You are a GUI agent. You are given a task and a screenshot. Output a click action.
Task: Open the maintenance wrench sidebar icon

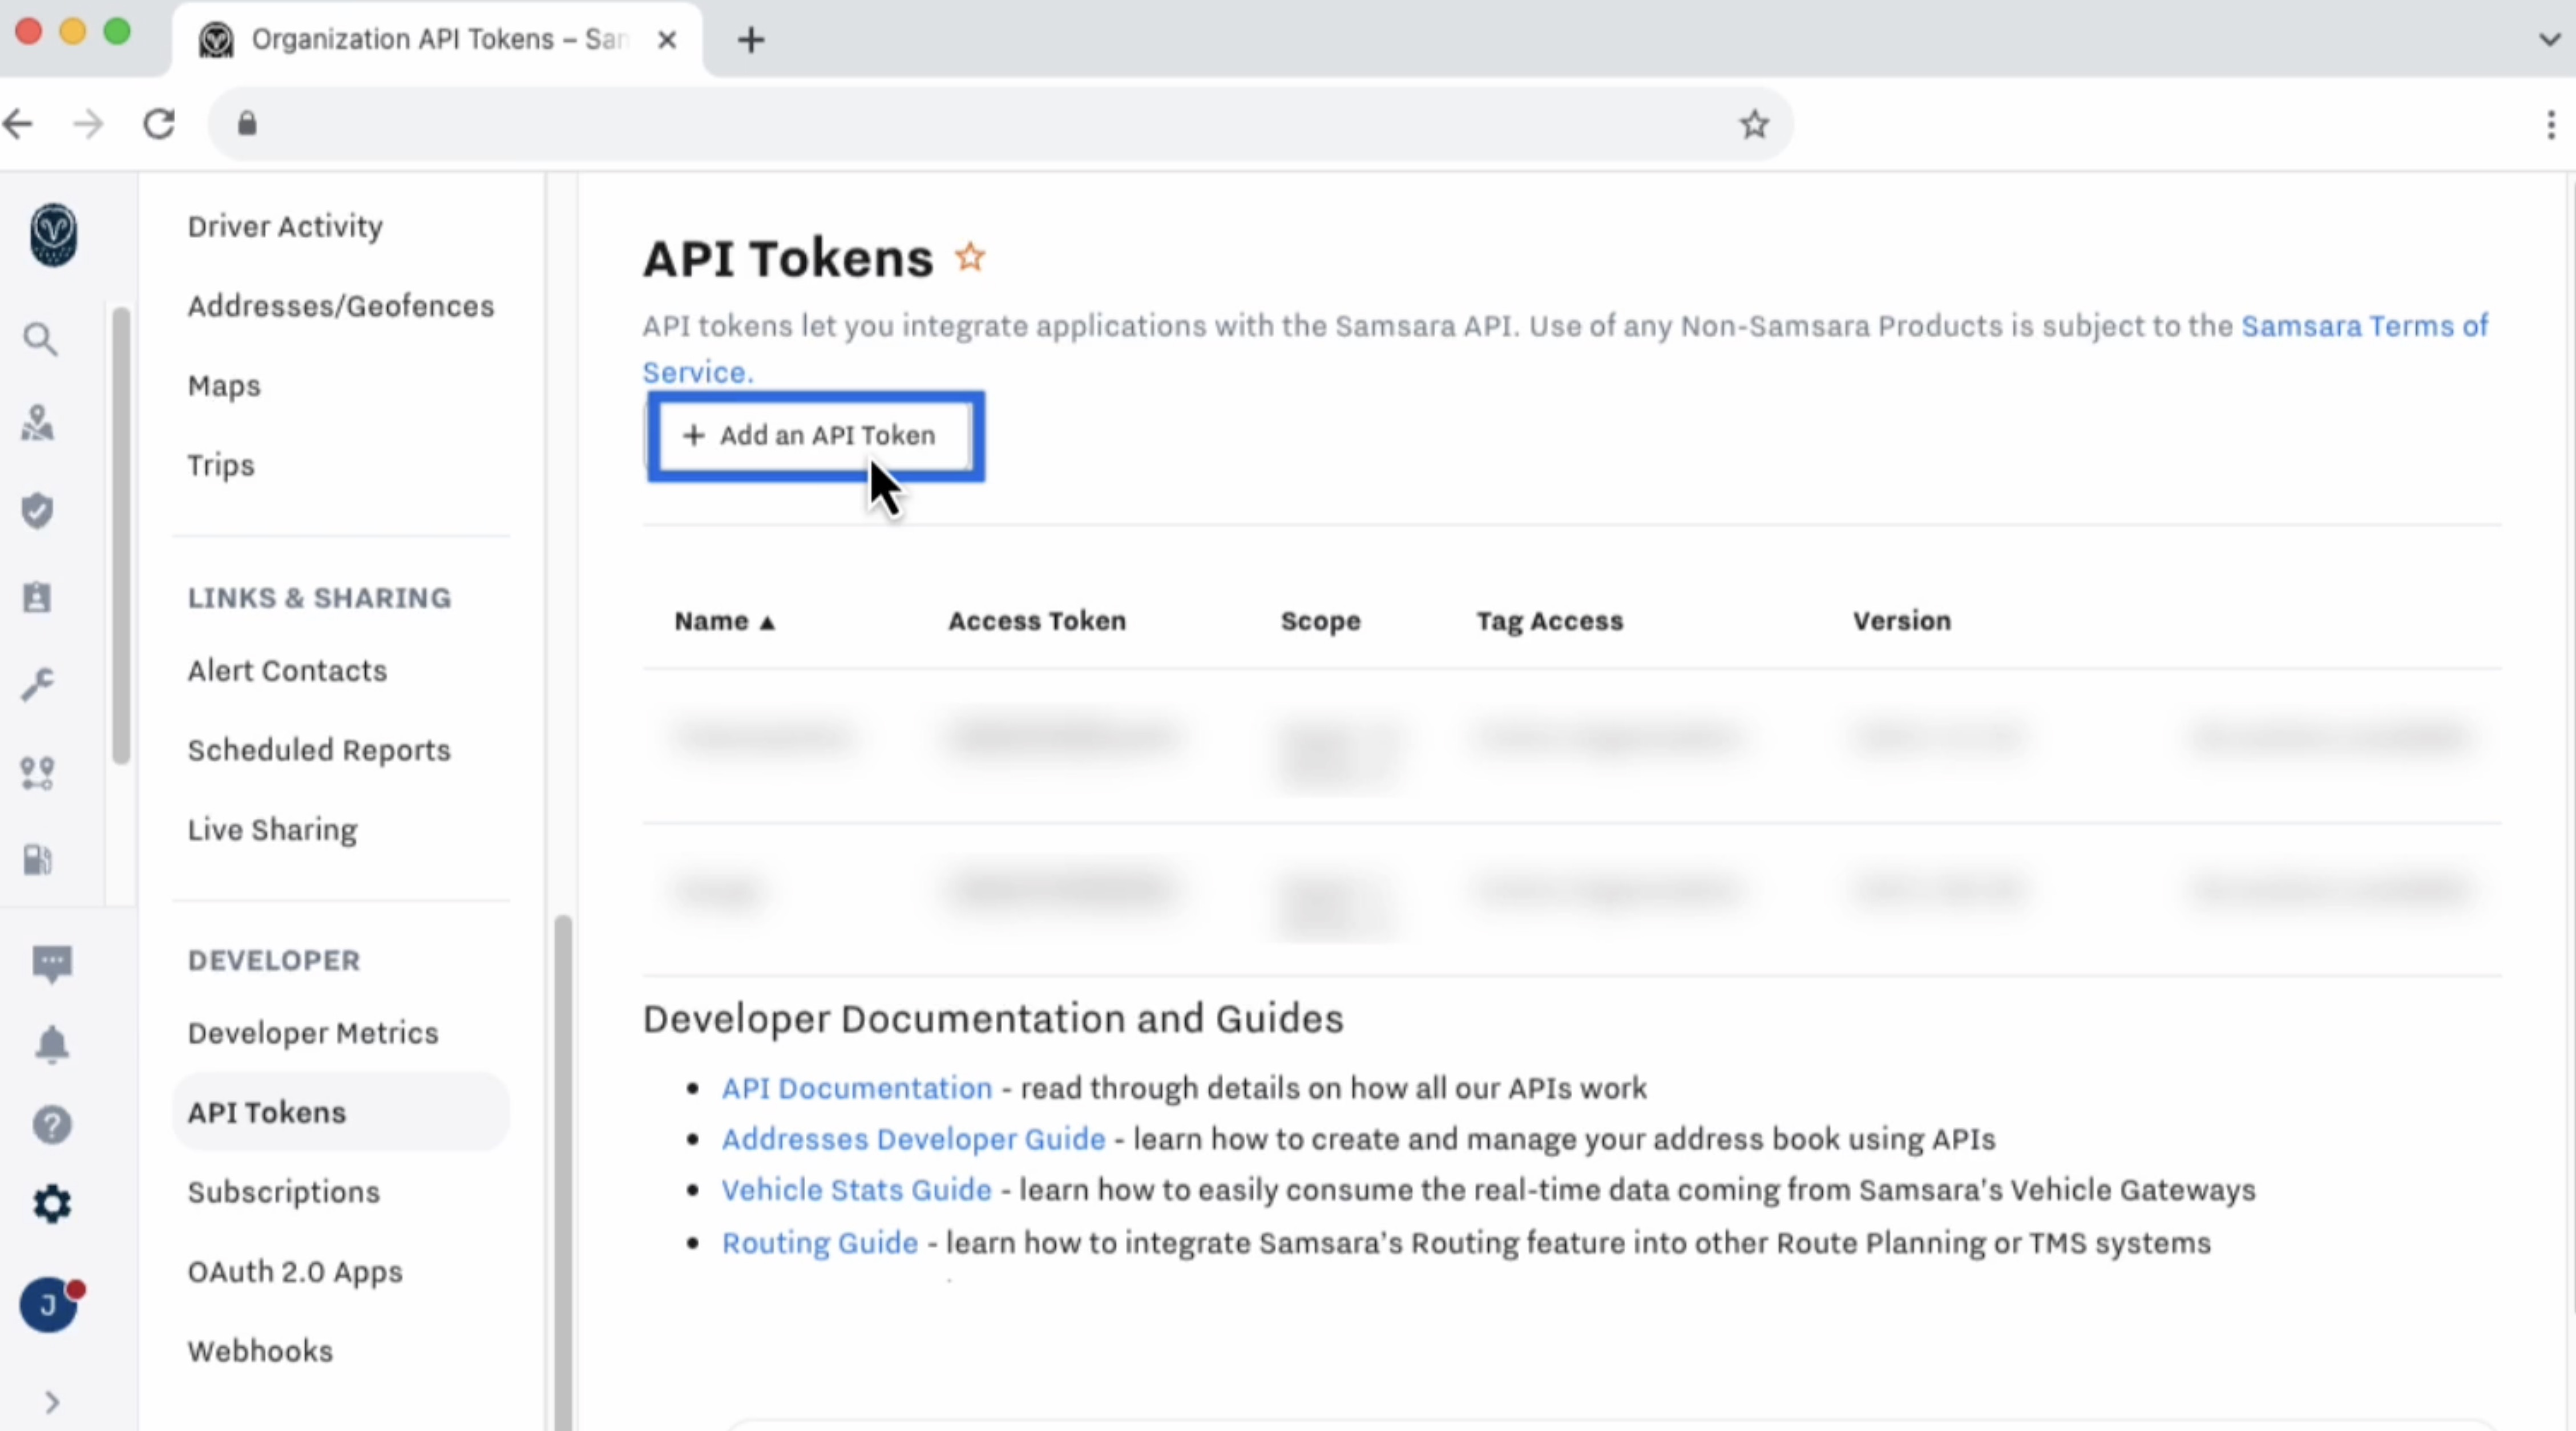pyautogui.click(x=38, y=685)
